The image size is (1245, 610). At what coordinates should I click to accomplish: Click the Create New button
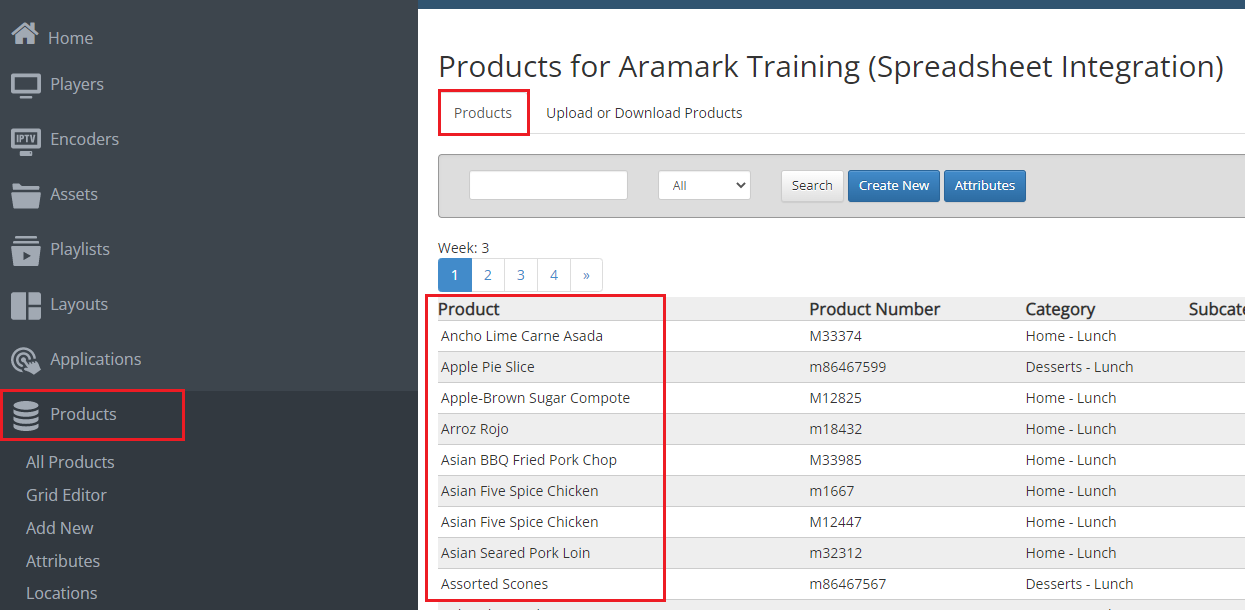[894, 185]
